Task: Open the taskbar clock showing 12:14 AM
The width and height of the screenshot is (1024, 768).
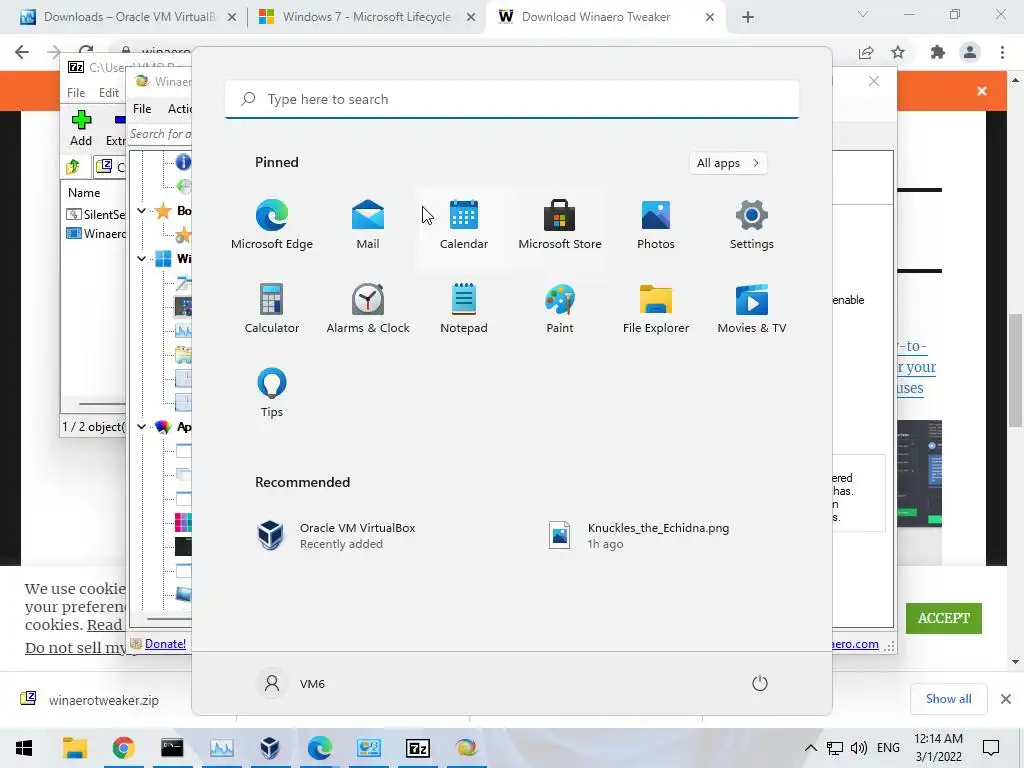Action: point(938,748)
